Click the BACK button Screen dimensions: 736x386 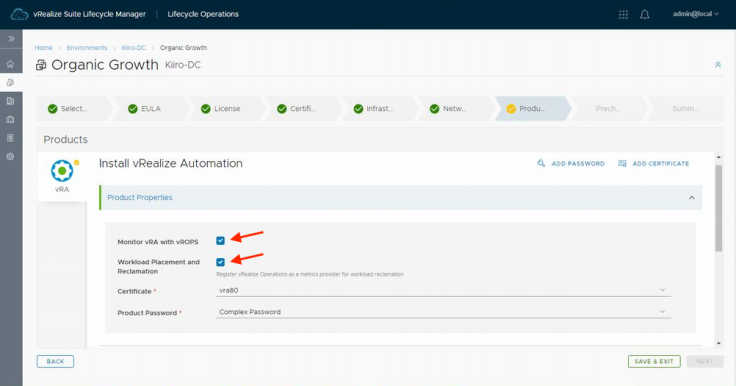click(x=55, y=361)
